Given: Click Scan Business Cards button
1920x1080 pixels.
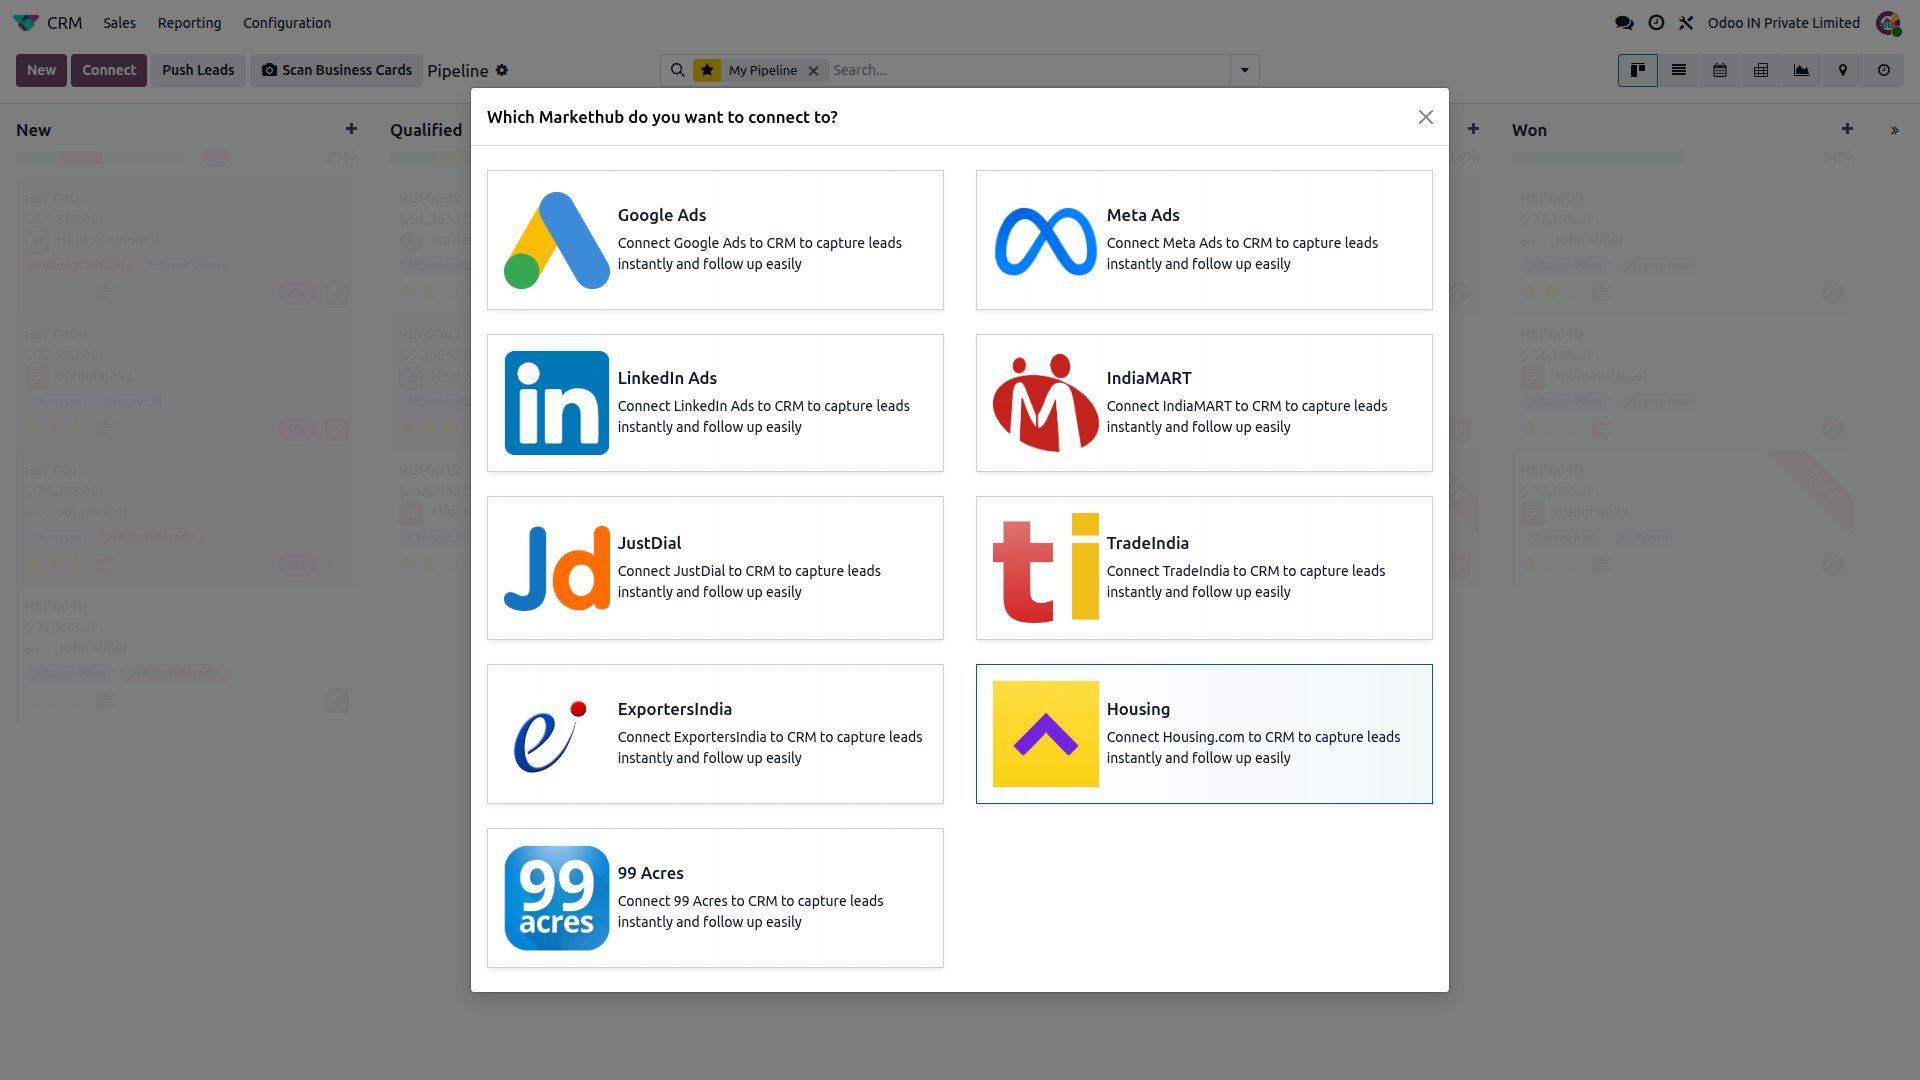Looking at the screenshot, I should pyautogui.click(x=337, y=70).
